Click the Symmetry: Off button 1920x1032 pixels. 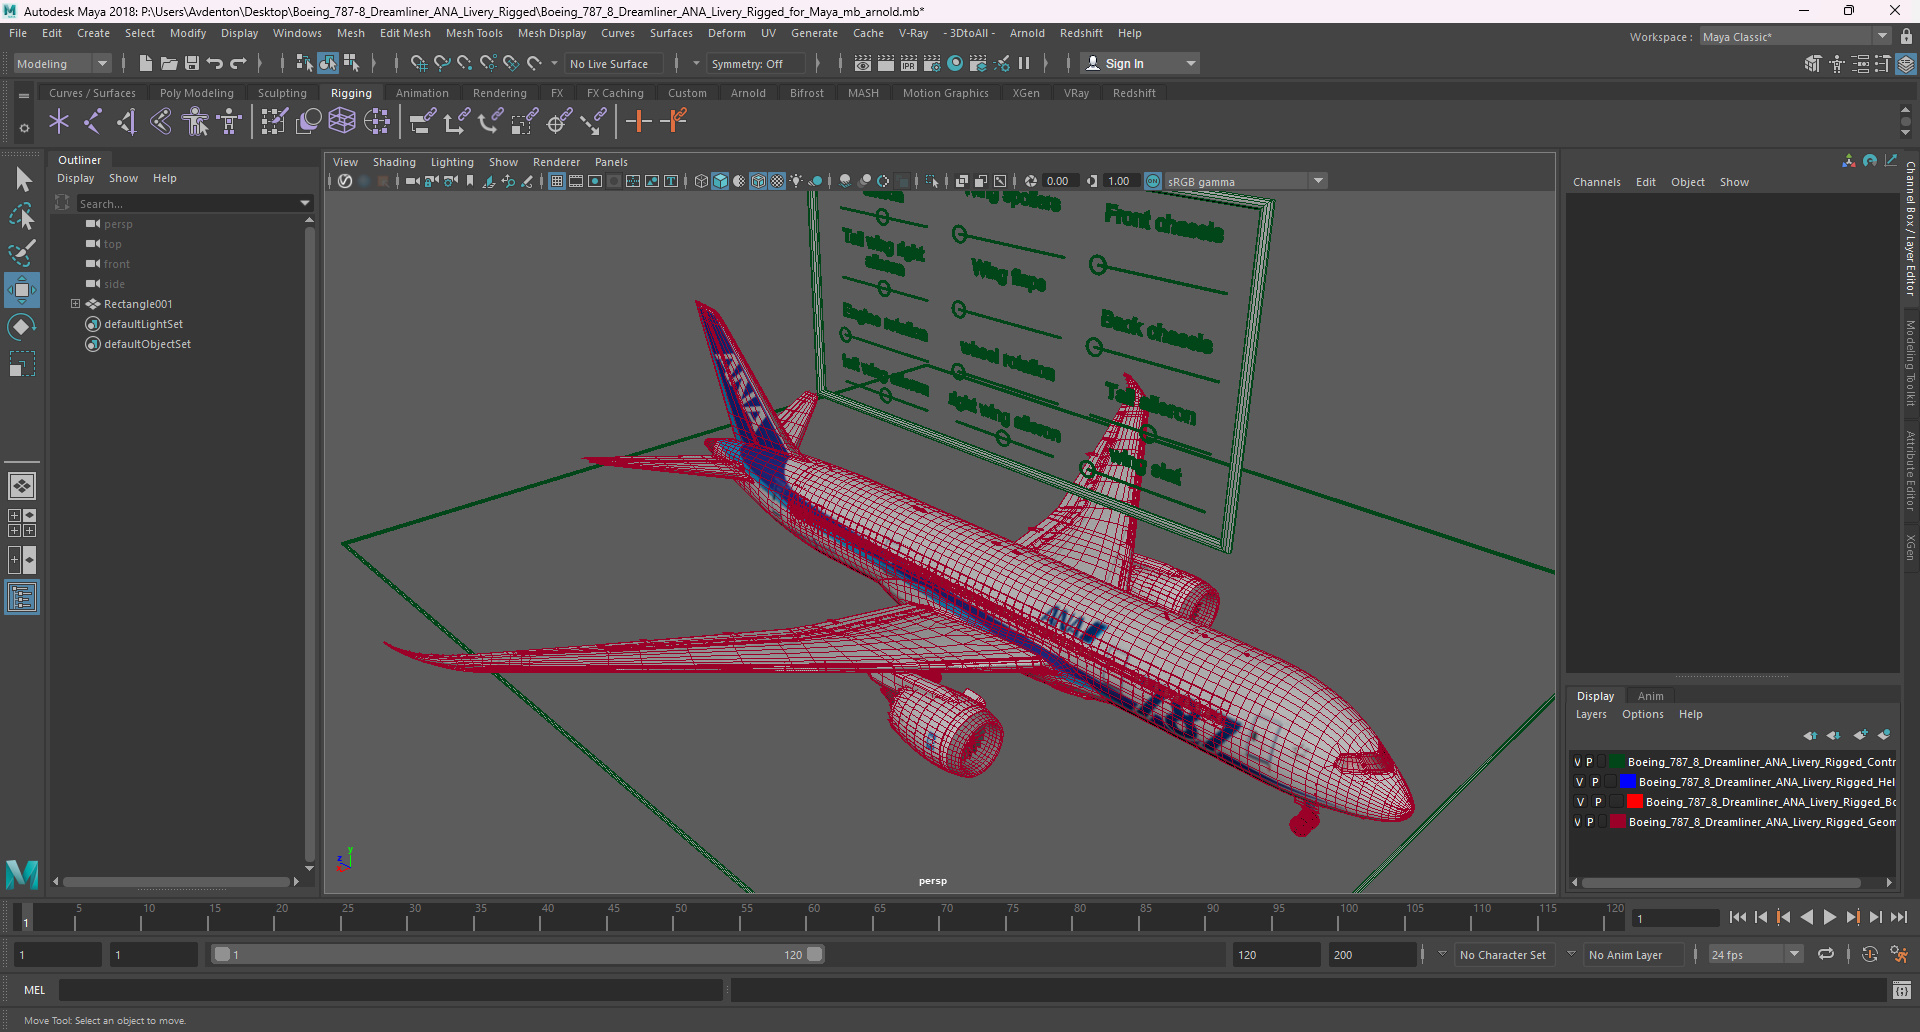tap(756, 63)
